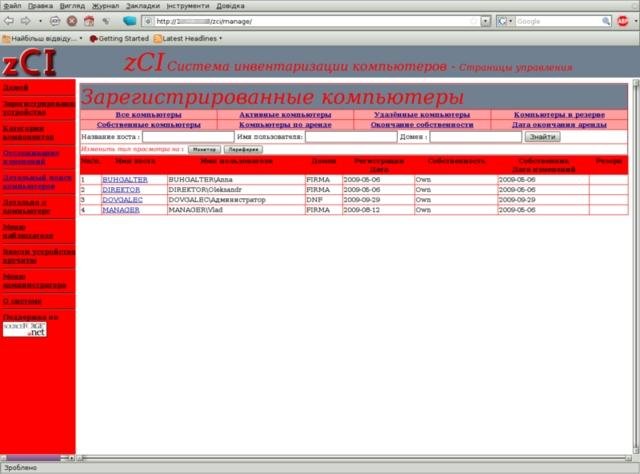Open the Компьютеры в резерве link
Viewport: 640px width, 474px height.
click(x=559, y=115)
